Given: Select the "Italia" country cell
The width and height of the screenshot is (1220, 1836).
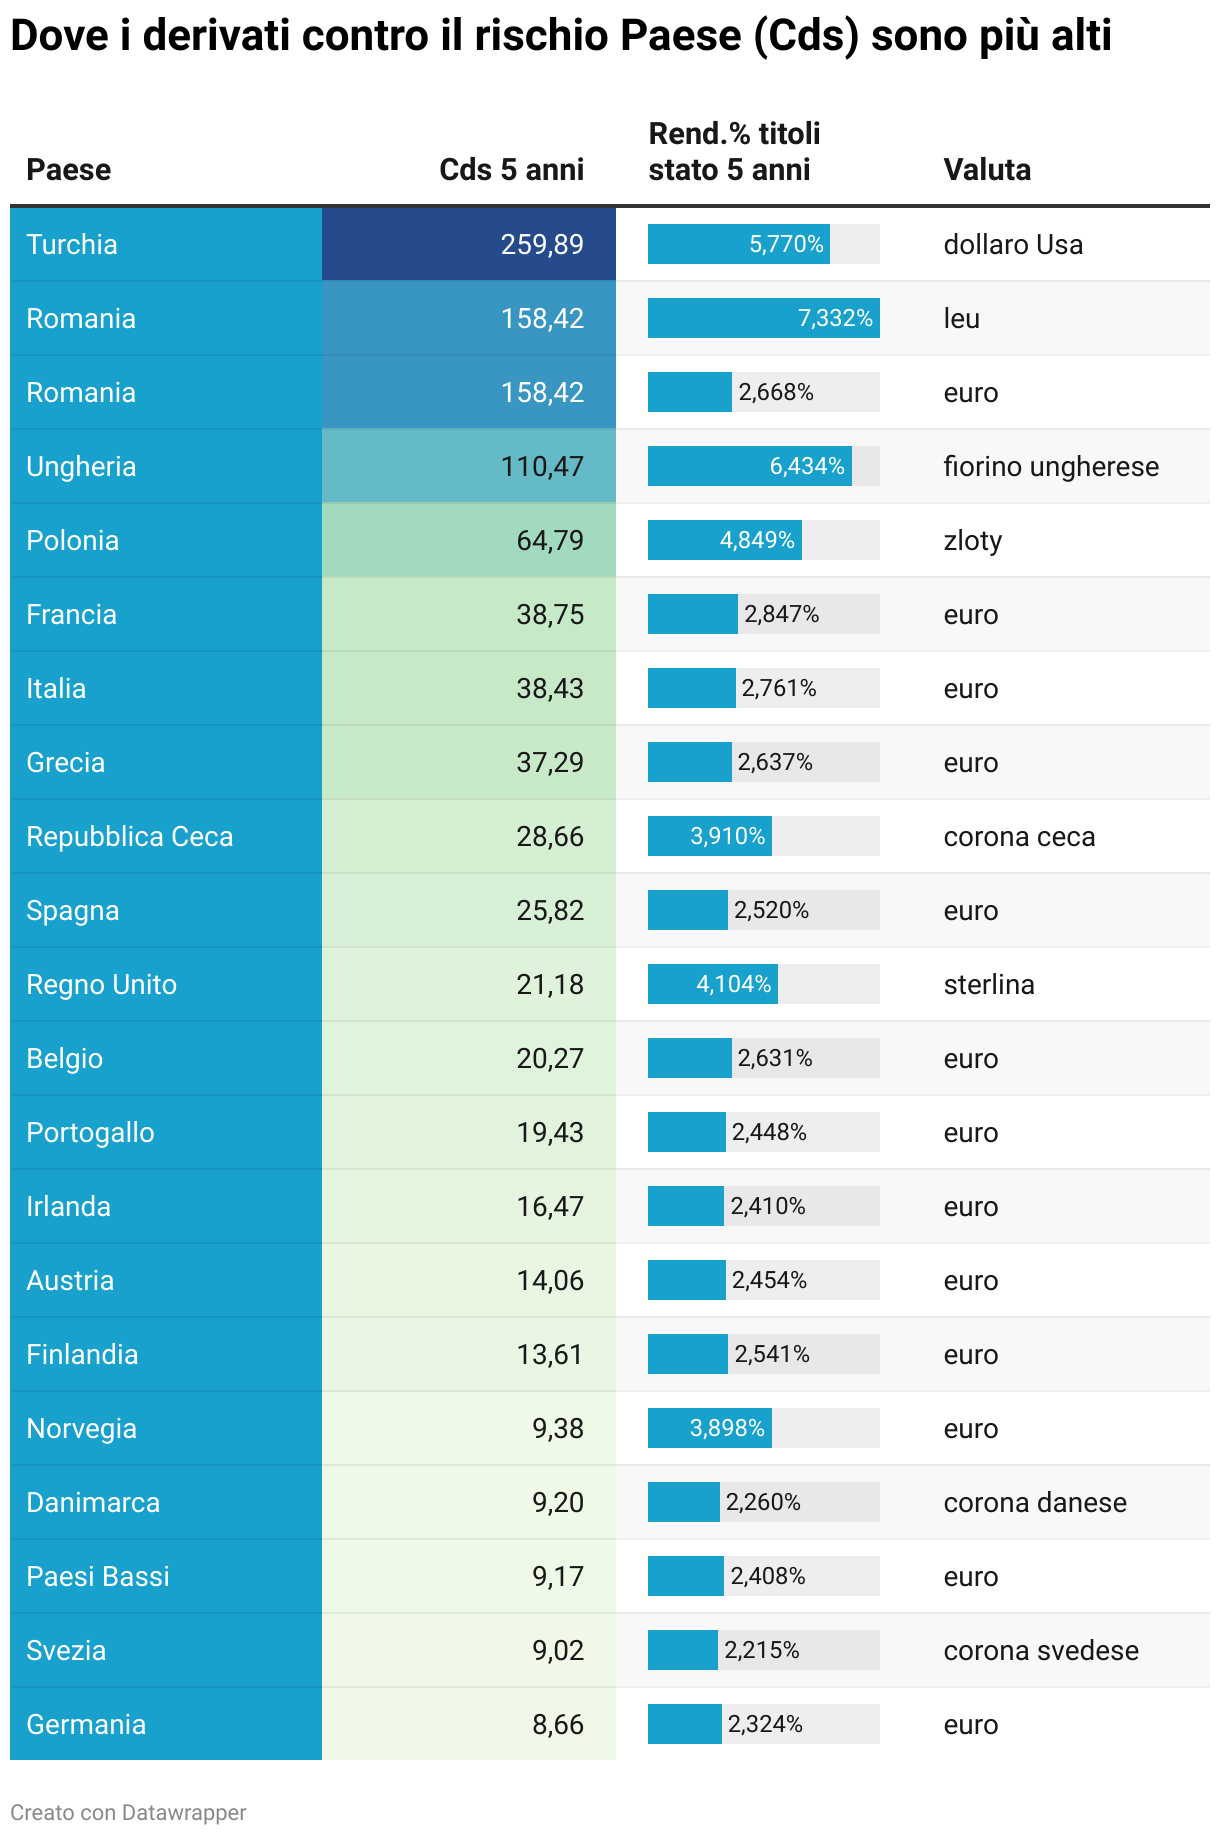Looking at the screenshot, I should pyautogui.click(x=56, y=688).
